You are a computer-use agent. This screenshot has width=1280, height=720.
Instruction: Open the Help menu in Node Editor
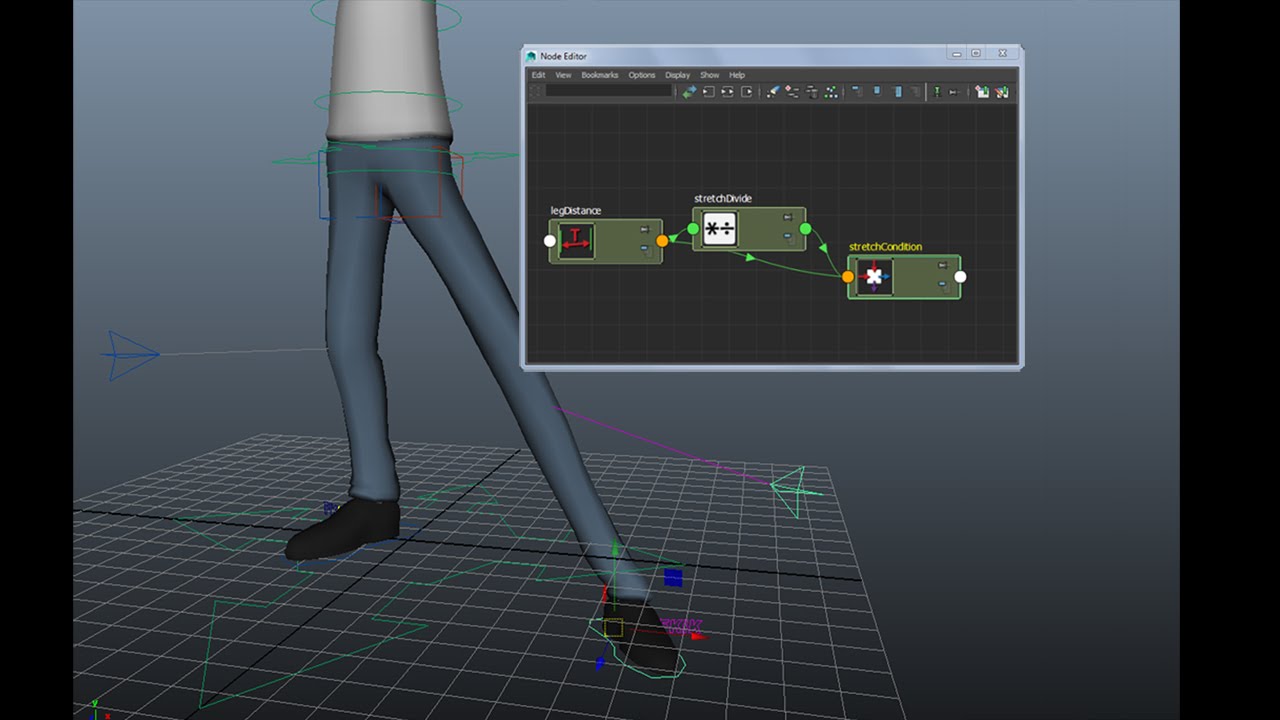pos(737,75)
